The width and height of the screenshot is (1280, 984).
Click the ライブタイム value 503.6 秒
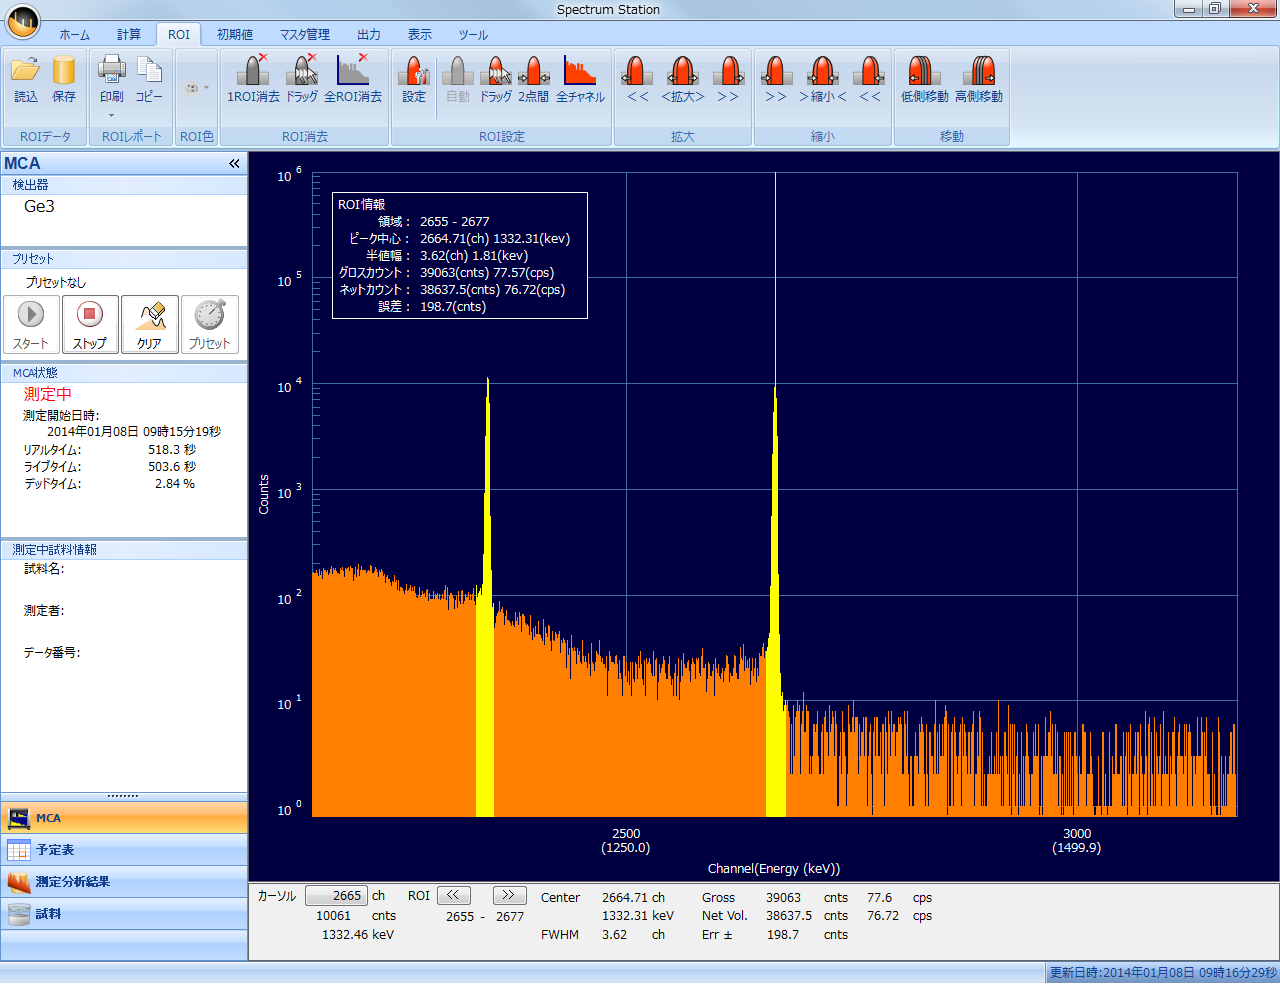(172, 467)
